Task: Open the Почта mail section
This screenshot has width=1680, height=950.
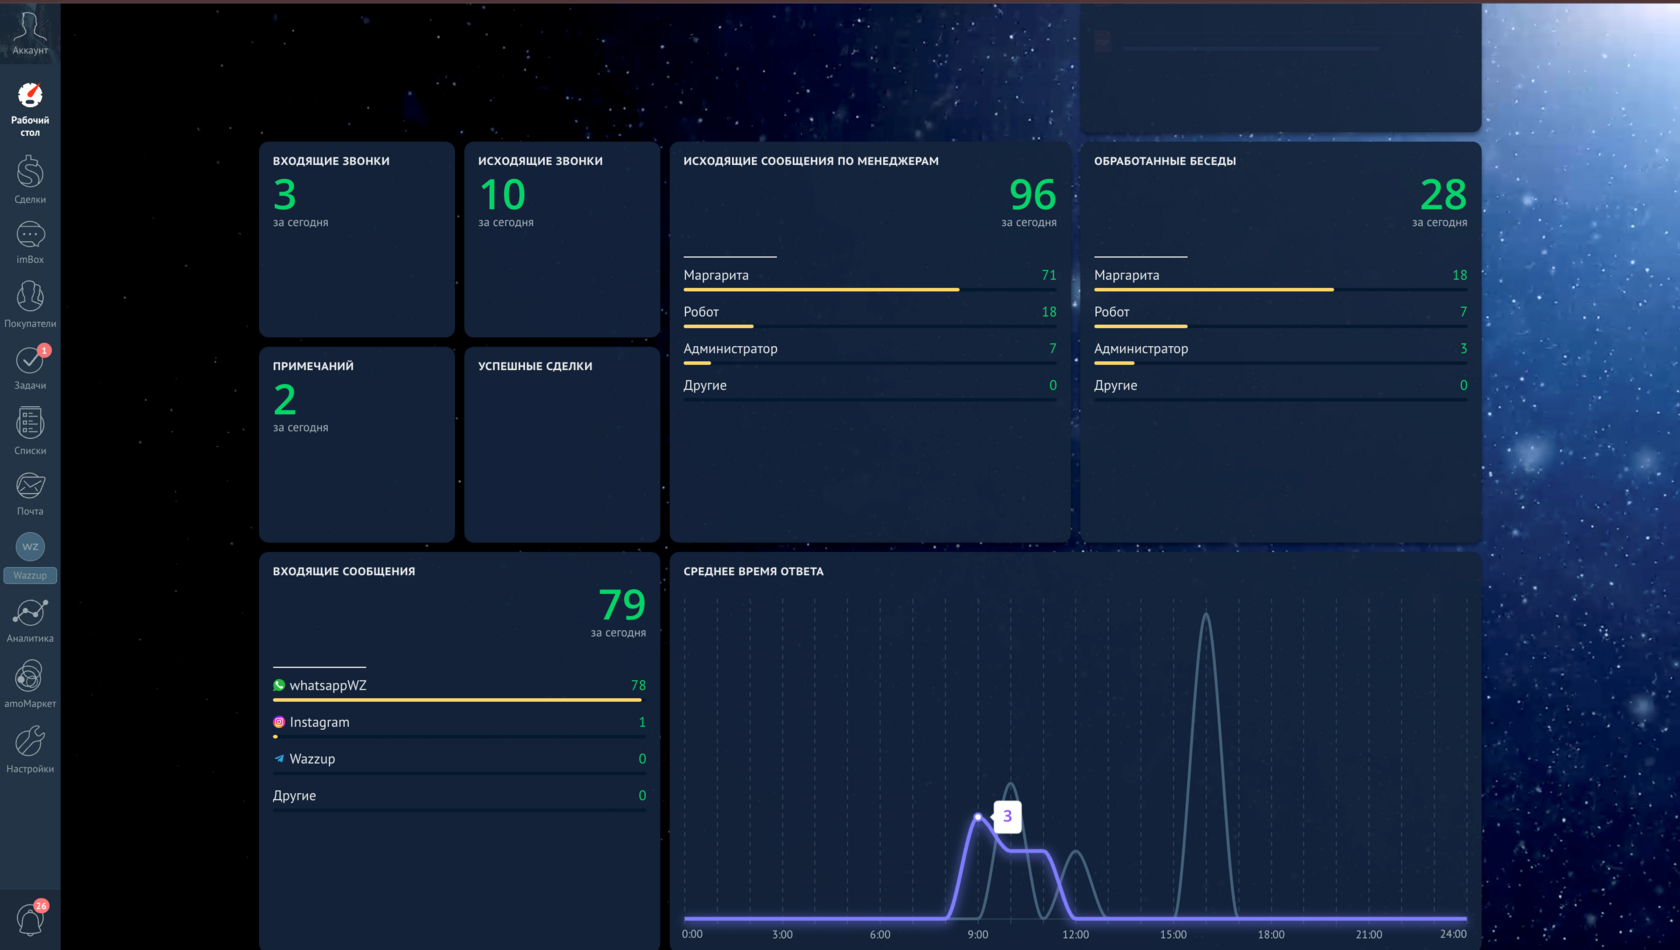Action: click(30, 494)
